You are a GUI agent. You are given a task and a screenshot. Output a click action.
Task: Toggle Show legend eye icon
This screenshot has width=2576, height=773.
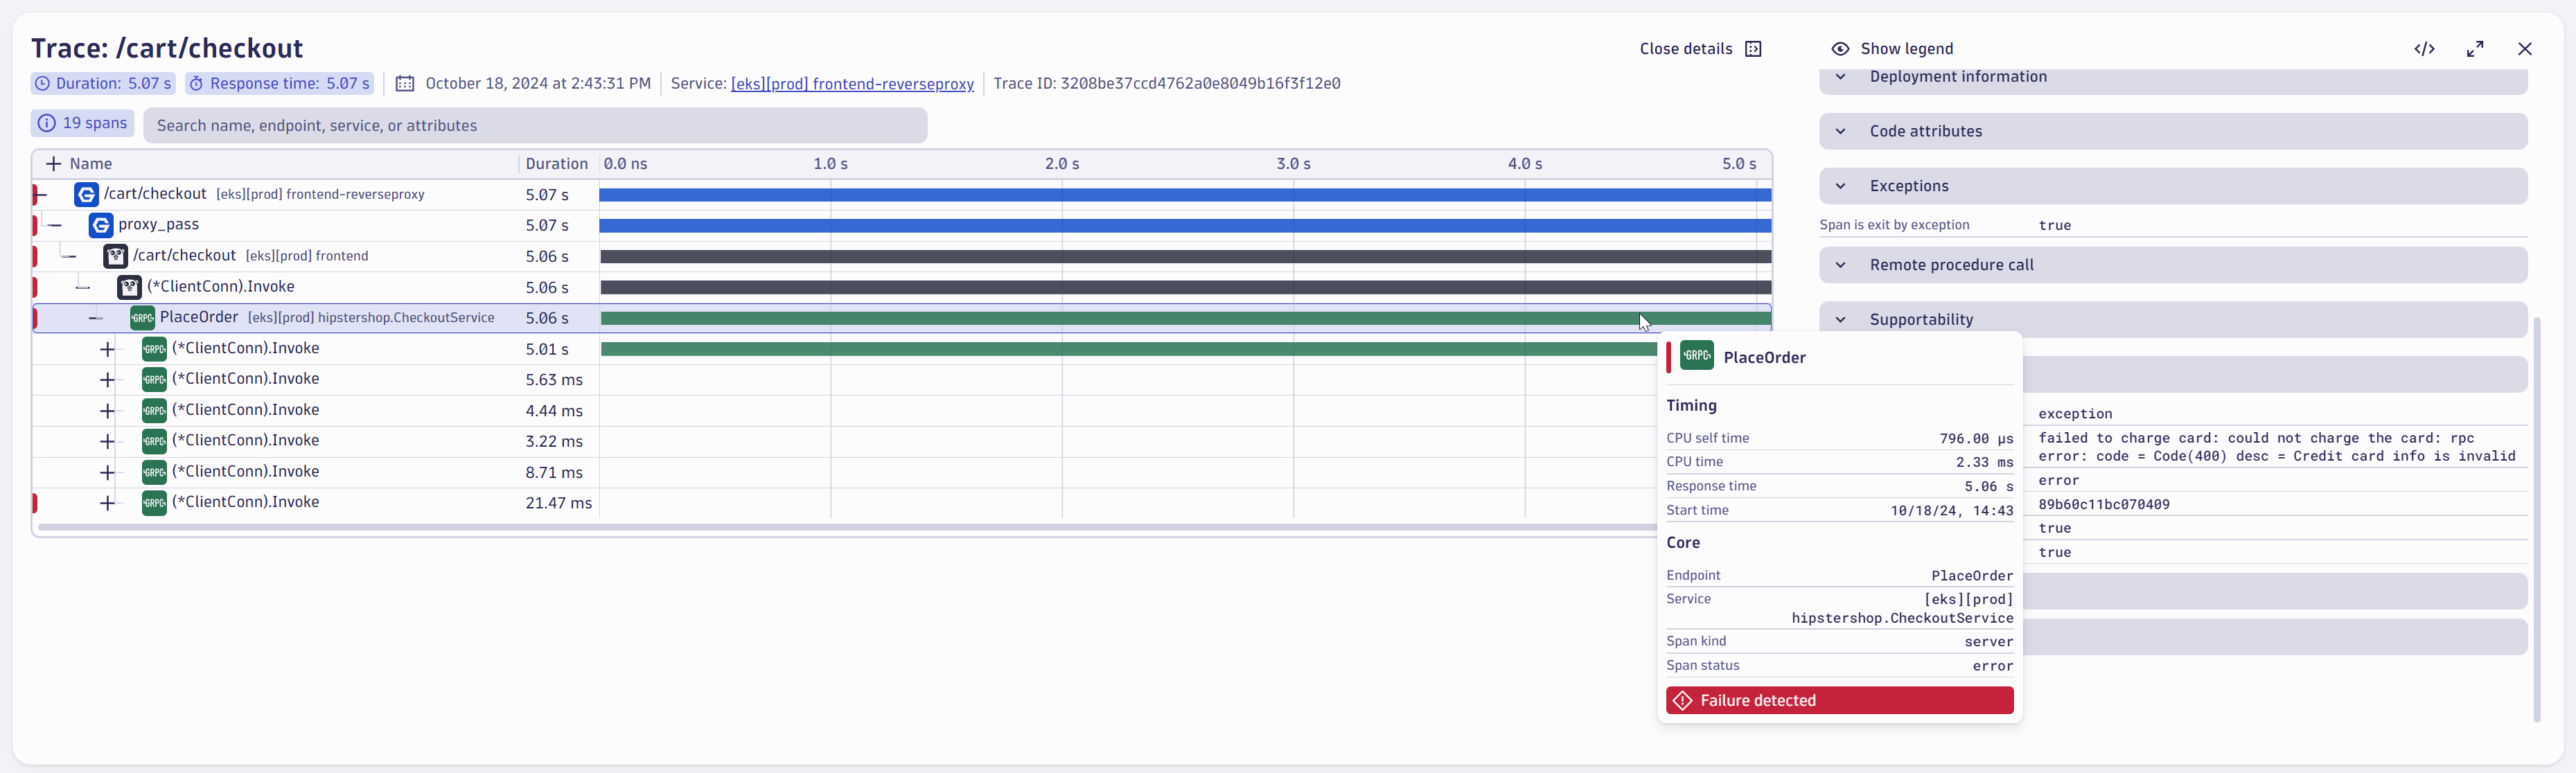(1840, 49)
